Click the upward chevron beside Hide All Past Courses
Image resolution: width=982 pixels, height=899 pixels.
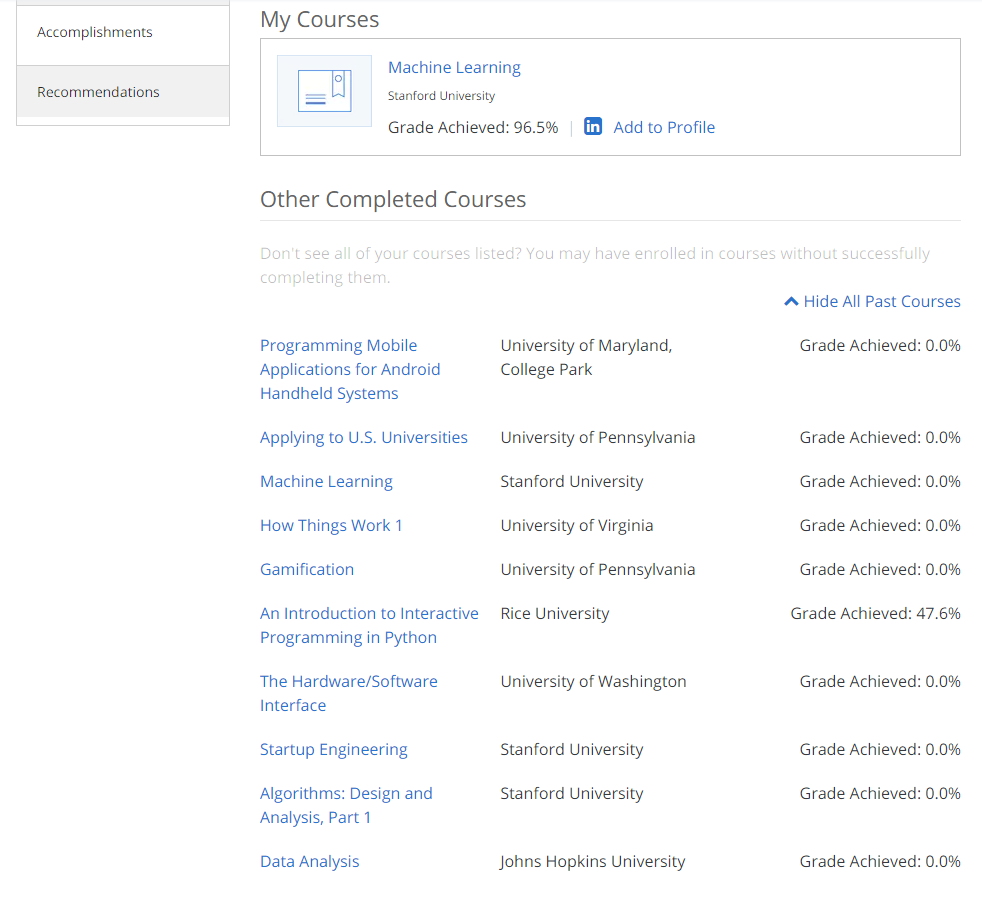(x=791, y=300)
